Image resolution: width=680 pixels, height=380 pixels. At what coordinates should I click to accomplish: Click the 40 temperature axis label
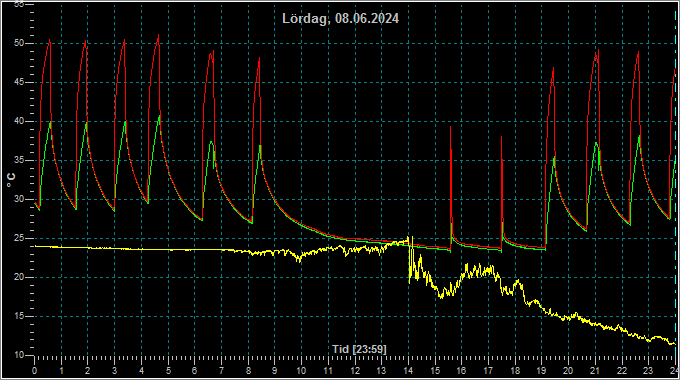[19, 121]
